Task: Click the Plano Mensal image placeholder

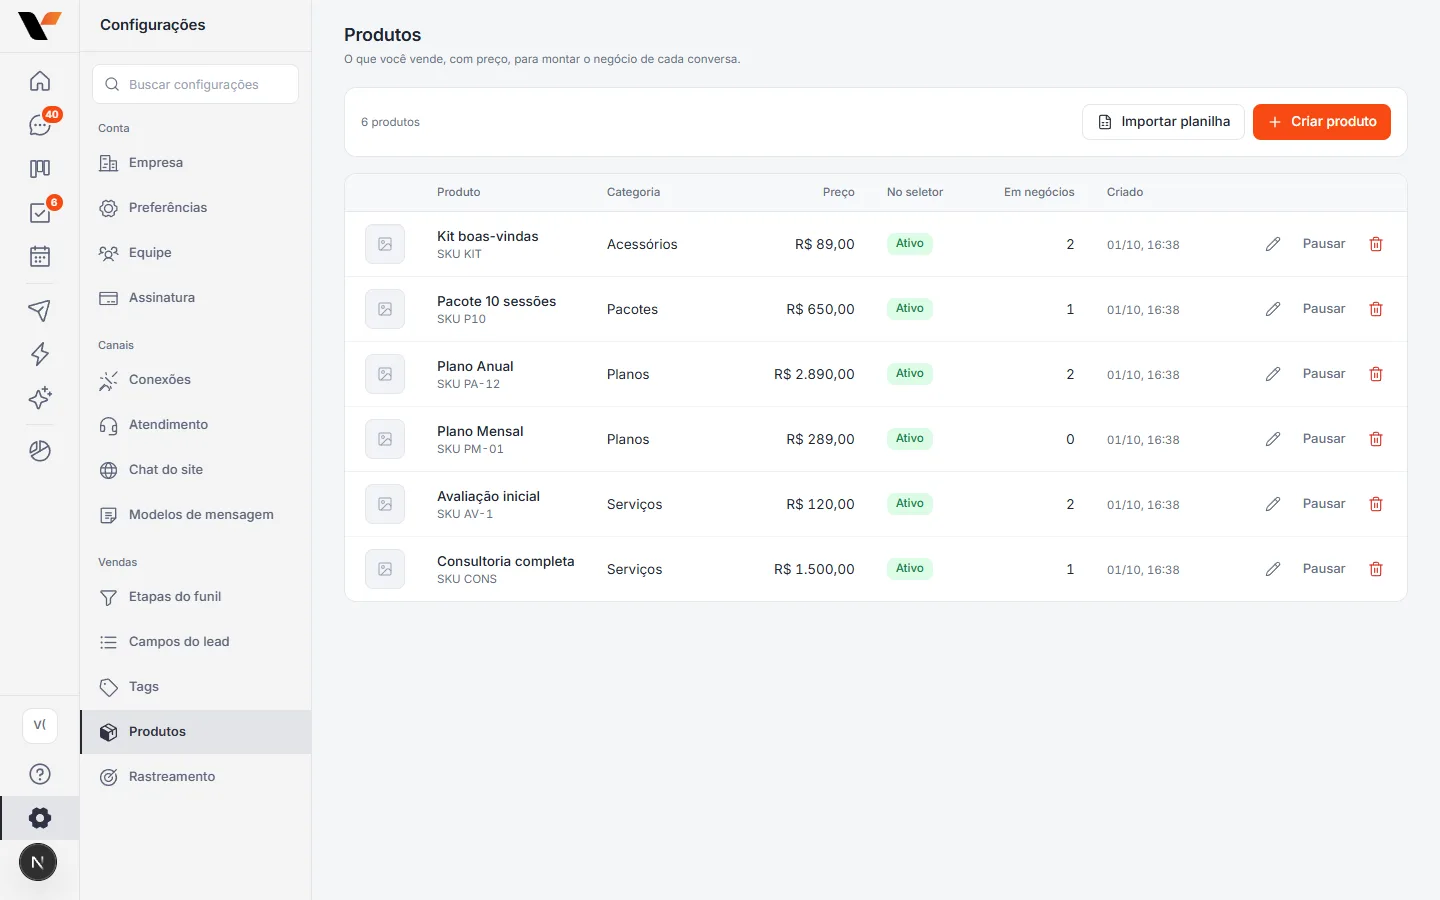Action: click(385, 439)
